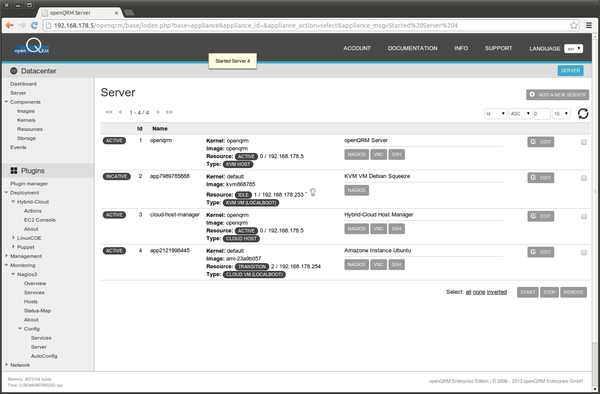Open Plugin manager in sidebar
The image size is (600, 394).
(x=29, y=184)
